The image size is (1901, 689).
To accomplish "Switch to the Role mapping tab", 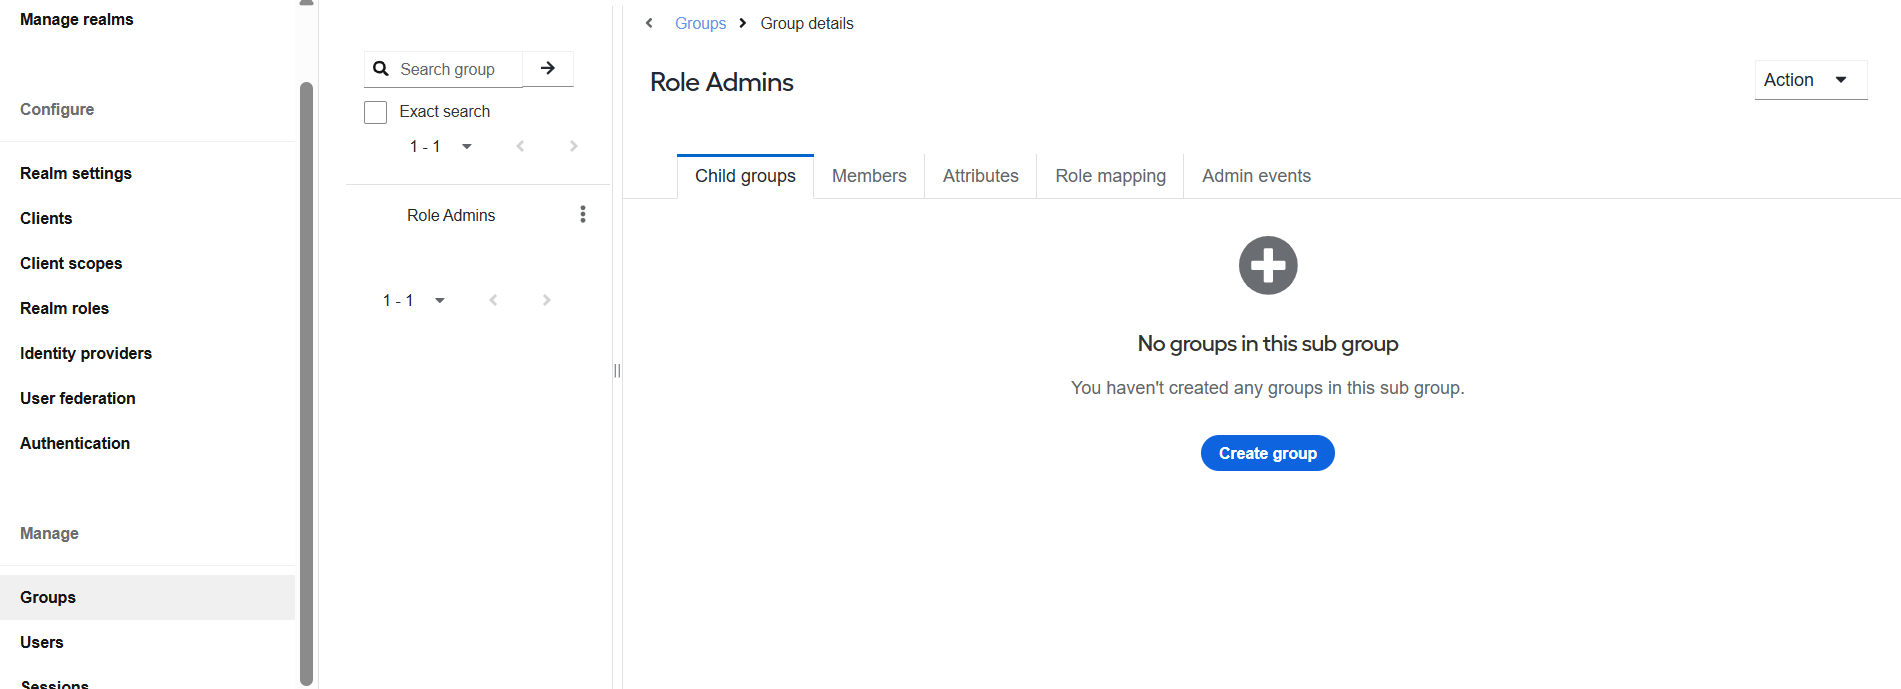I will coord(1110,176).
